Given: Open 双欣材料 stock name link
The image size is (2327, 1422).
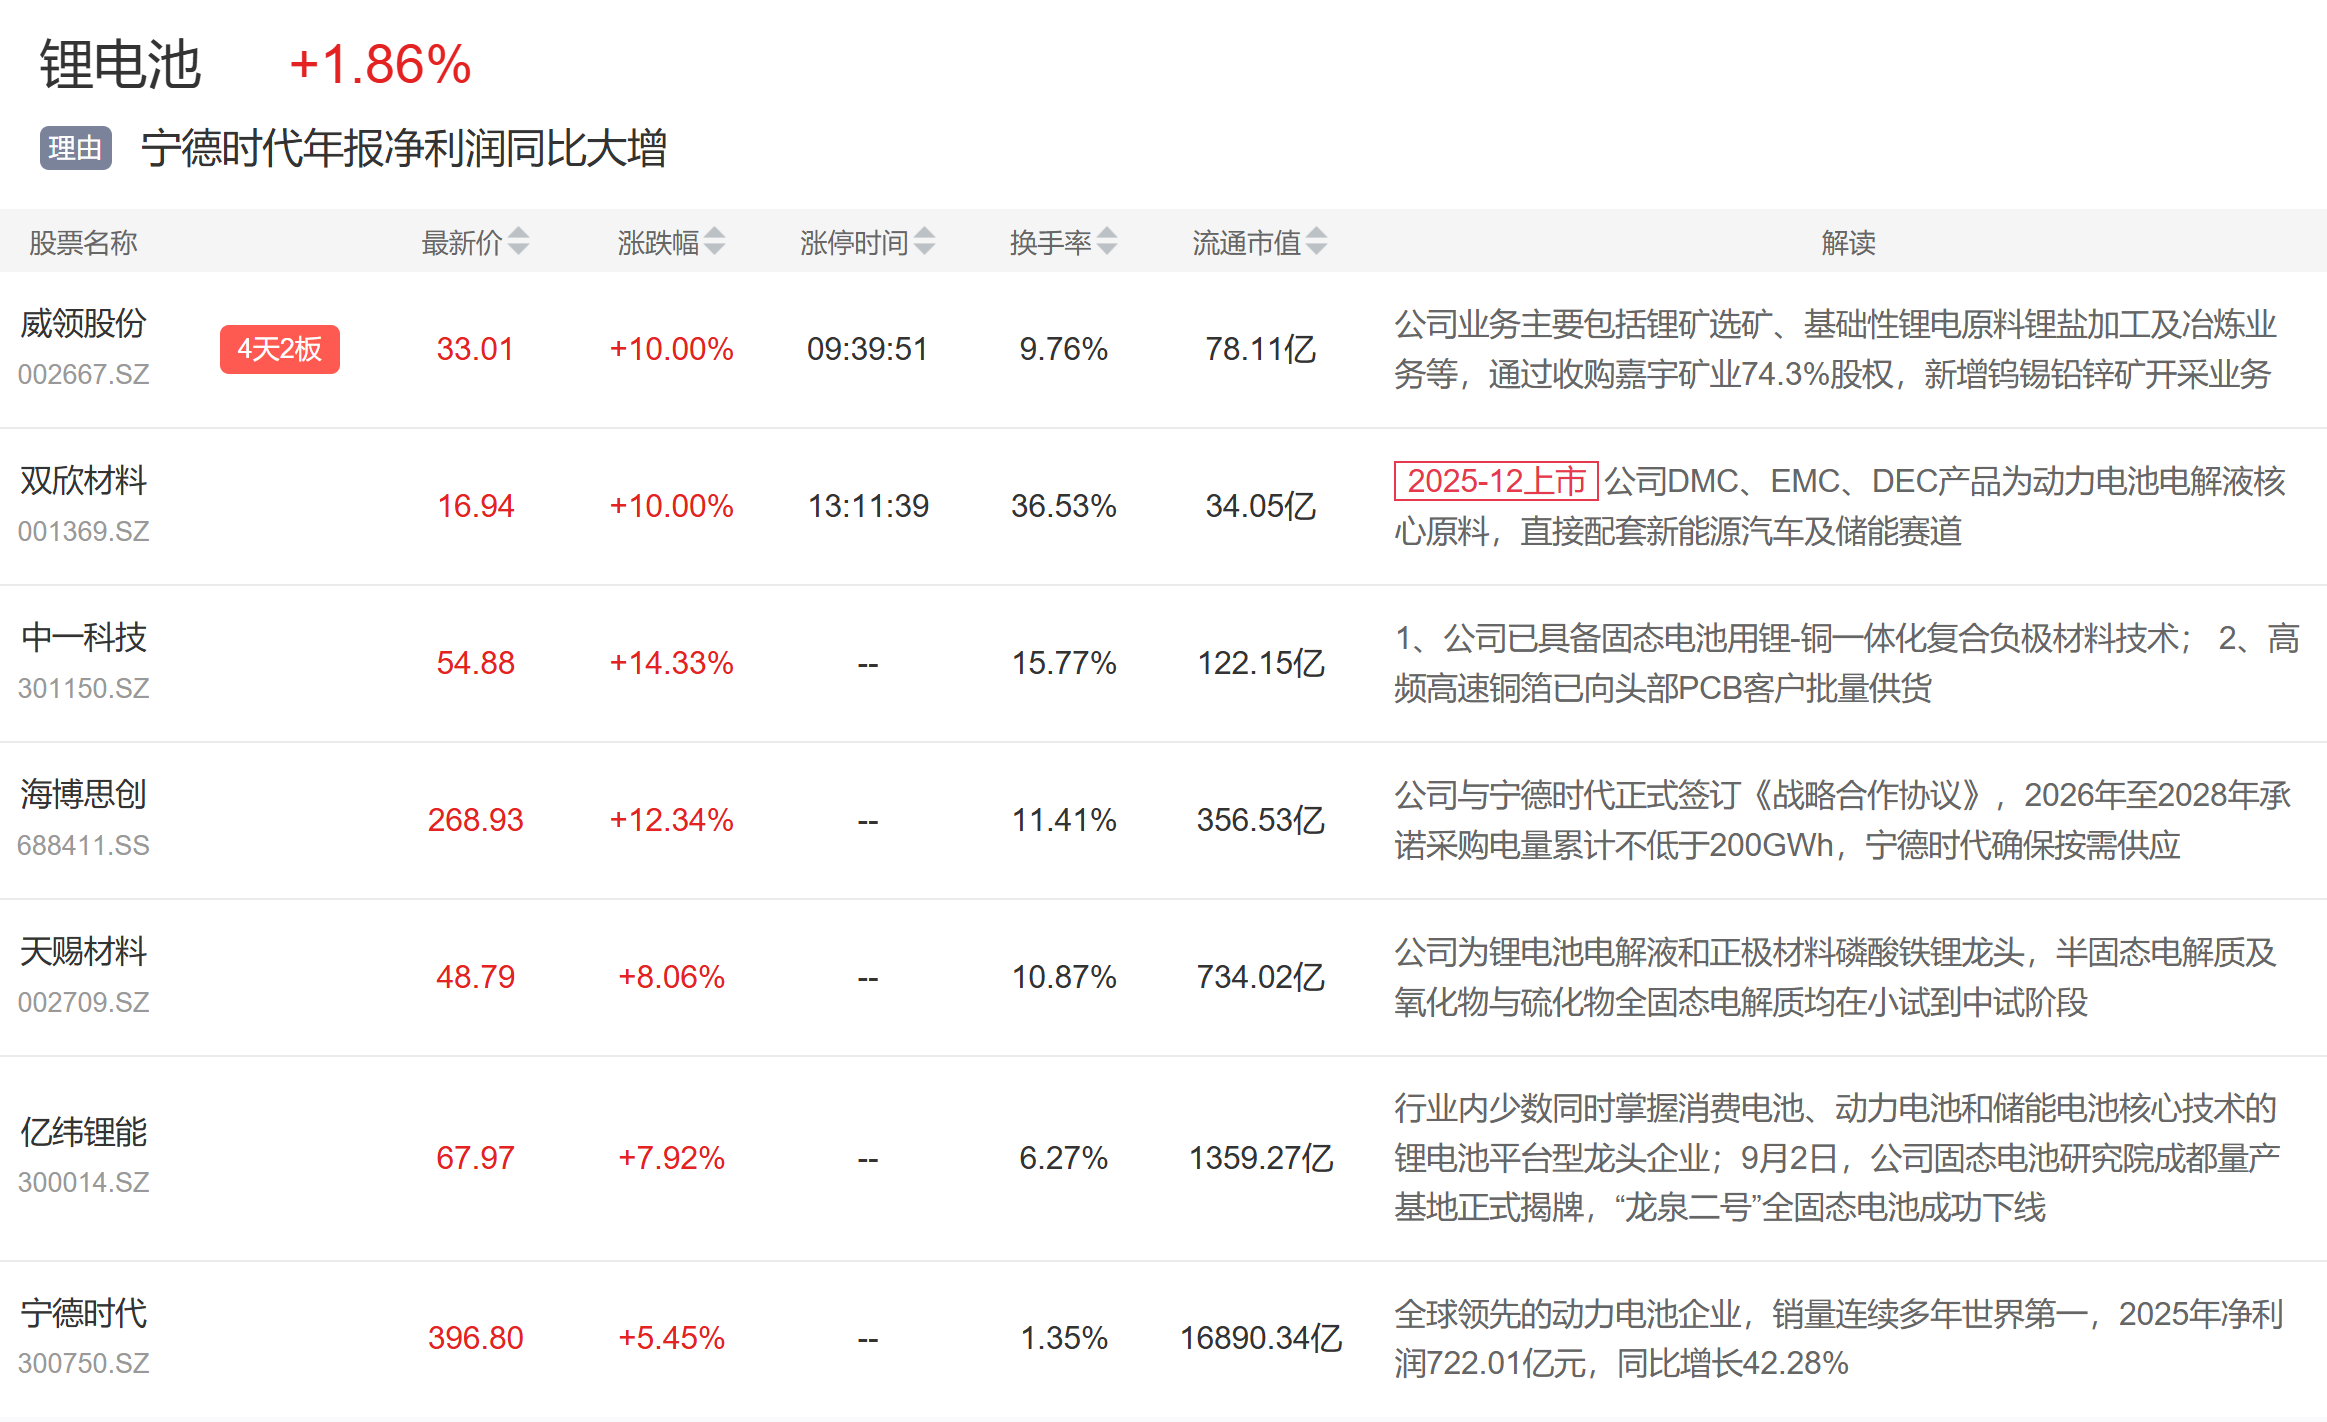Looking at the screenshot, I should [83, 480].
